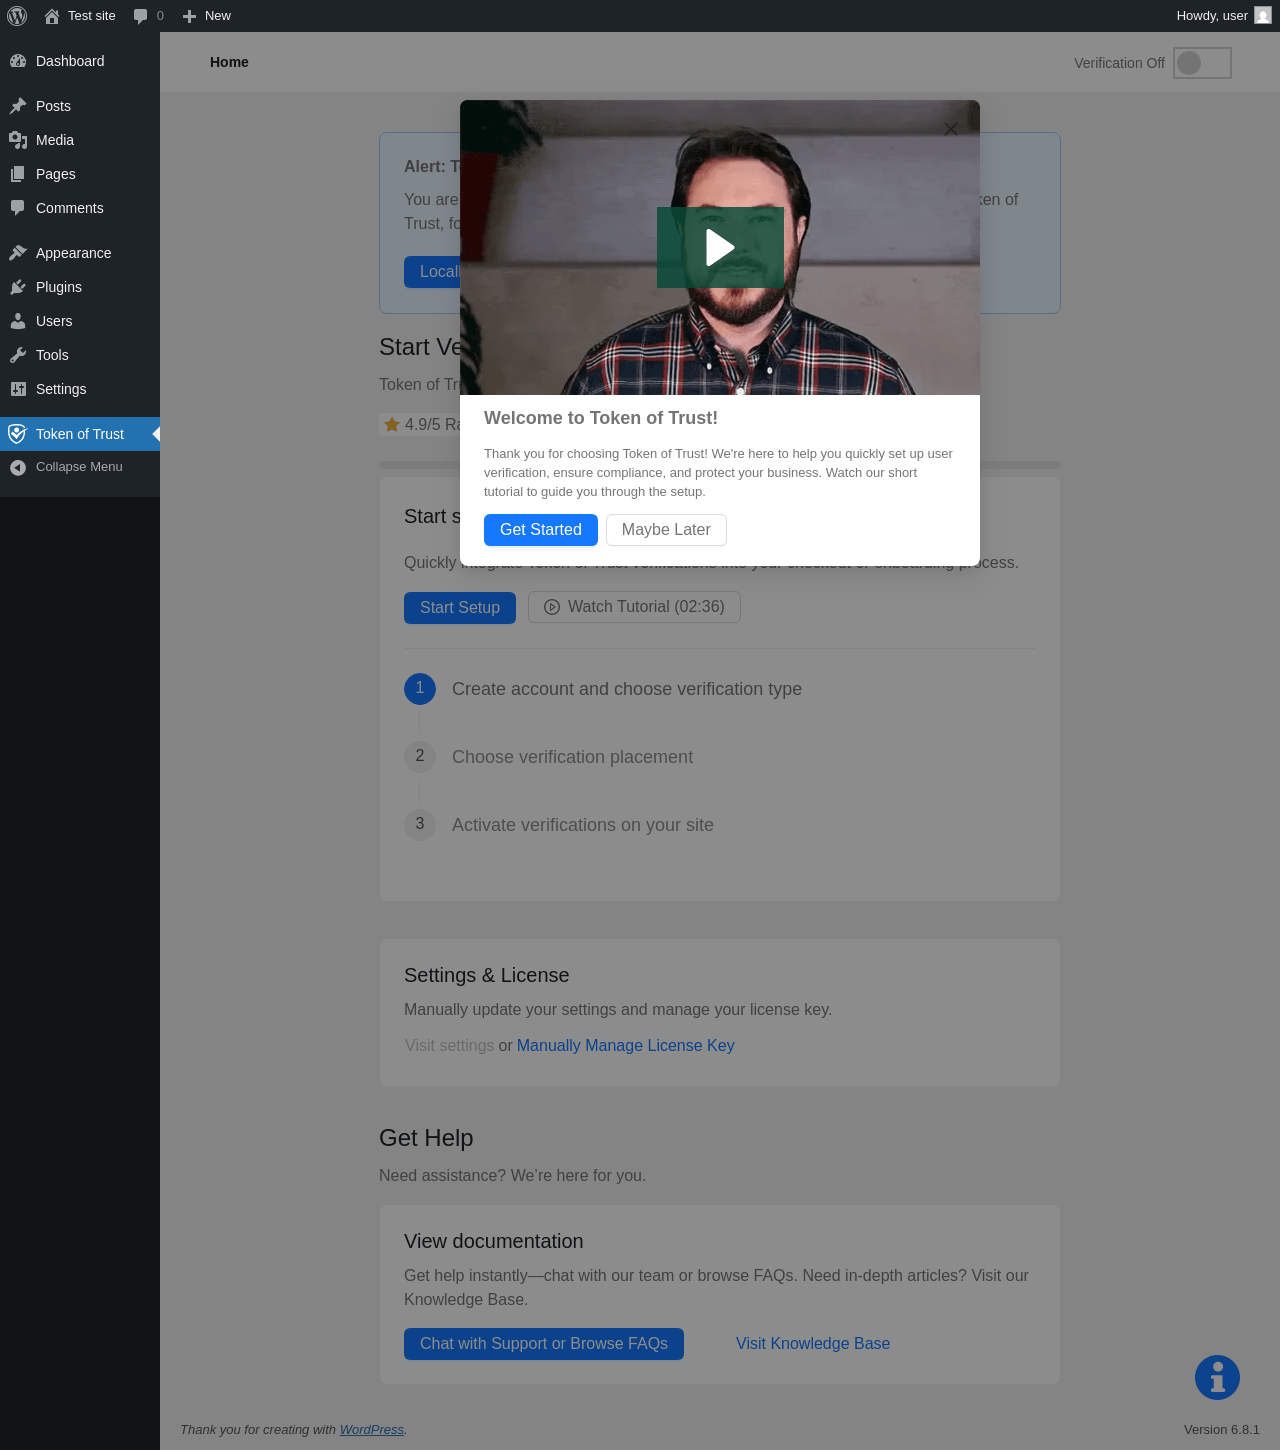Select the Token of Trust menu item
The height and width of the screenshot is (1450, 1280).
point(80,434)
